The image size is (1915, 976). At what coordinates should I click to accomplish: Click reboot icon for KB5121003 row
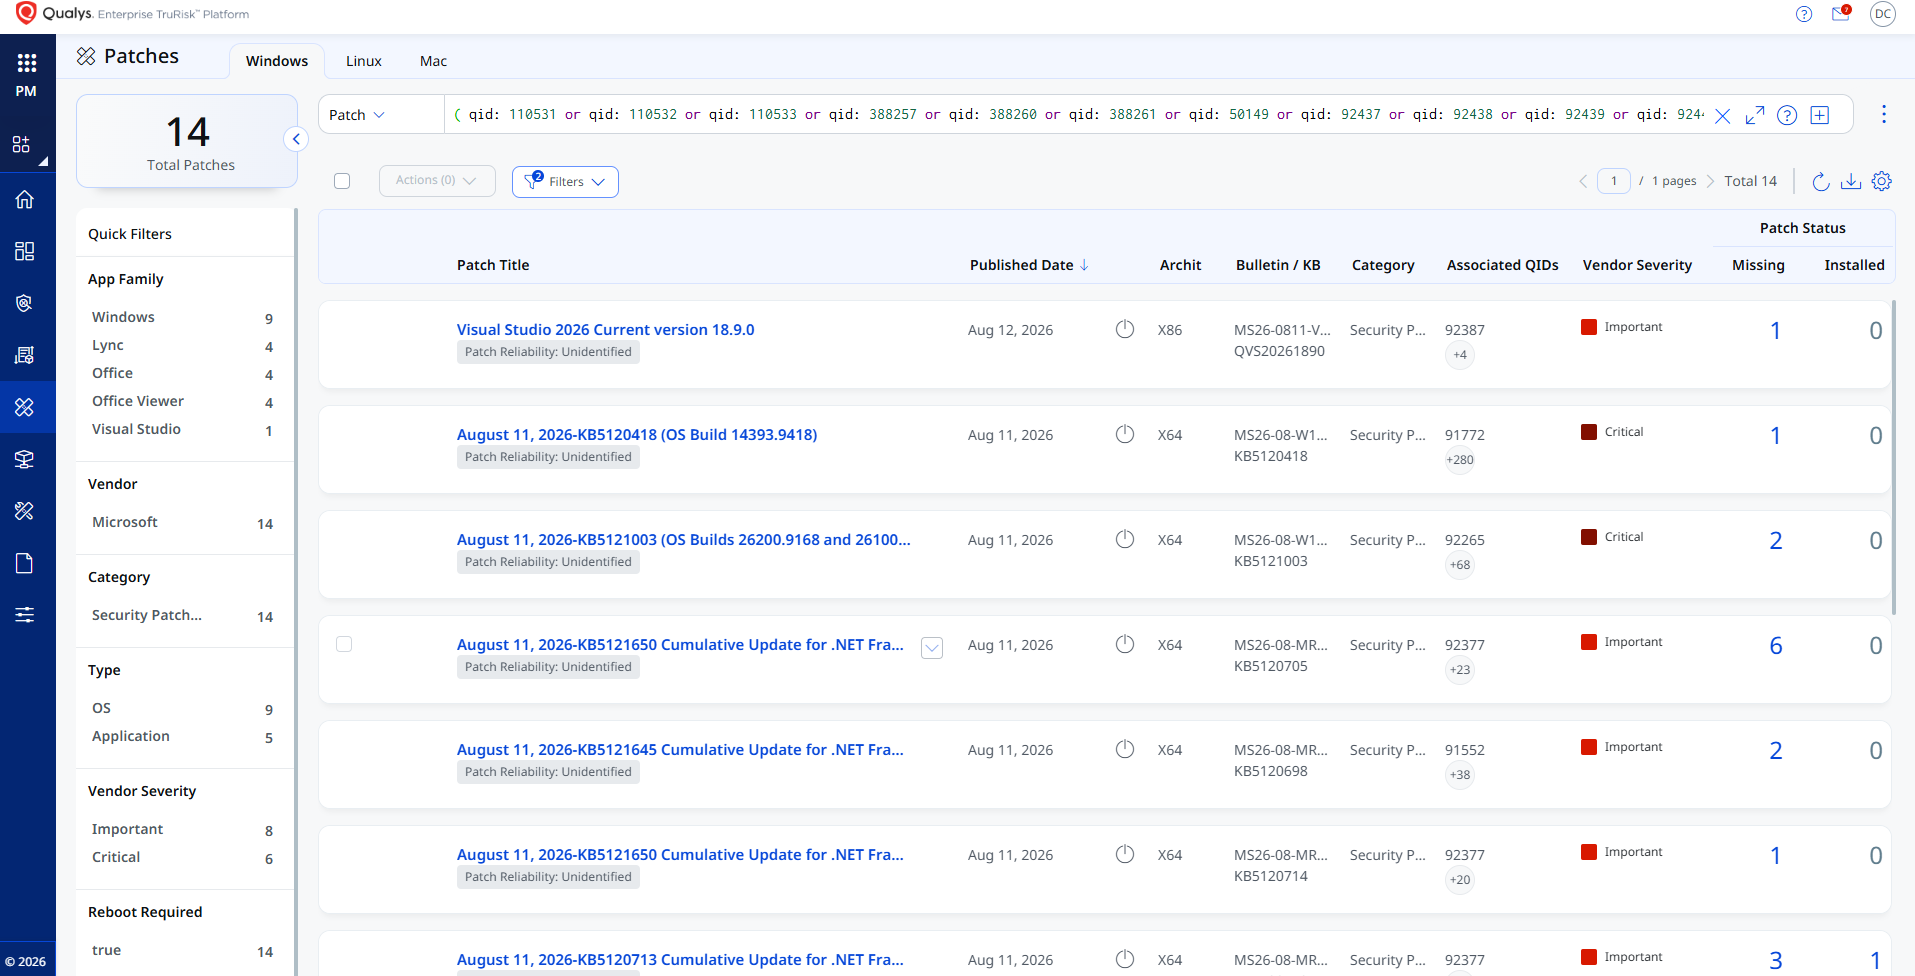1125,539
